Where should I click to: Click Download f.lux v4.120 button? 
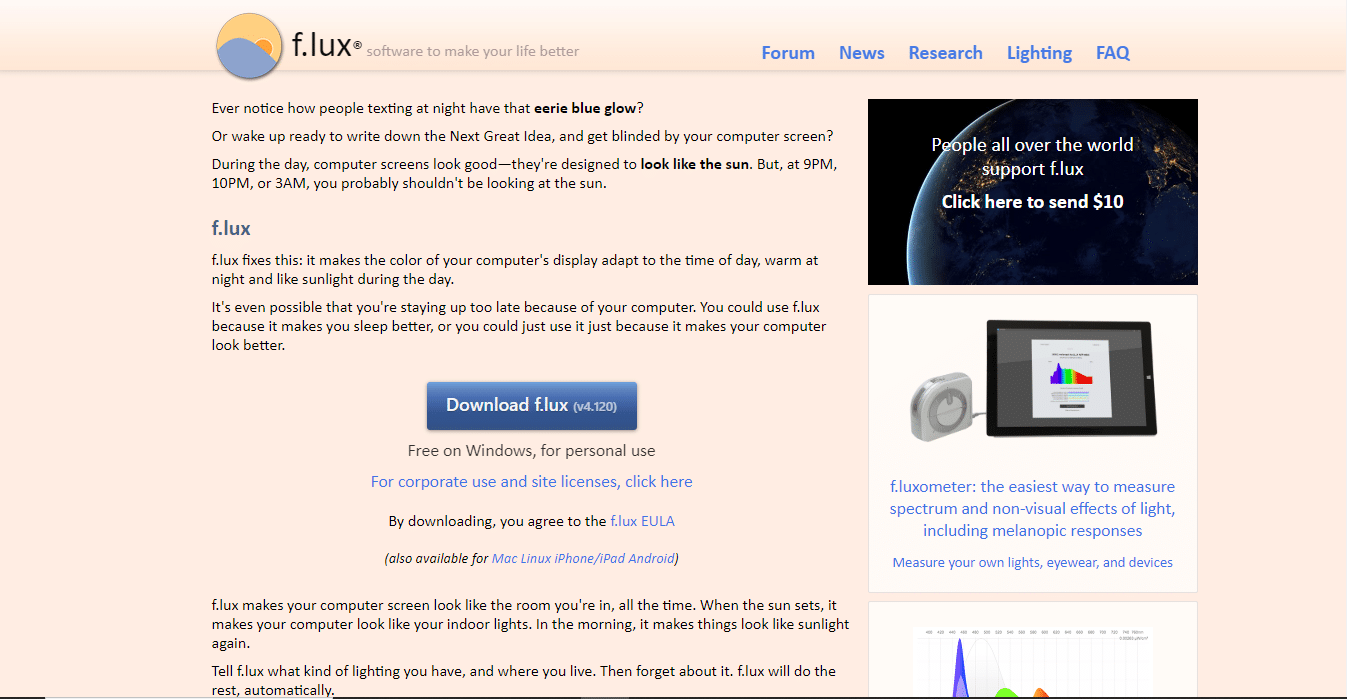click(x=531, y=405)
